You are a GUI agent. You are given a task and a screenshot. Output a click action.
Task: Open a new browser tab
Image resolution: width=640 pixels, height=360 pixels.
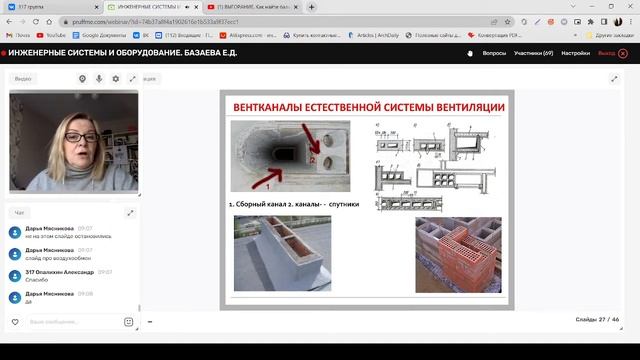click(x=311, y=7)
